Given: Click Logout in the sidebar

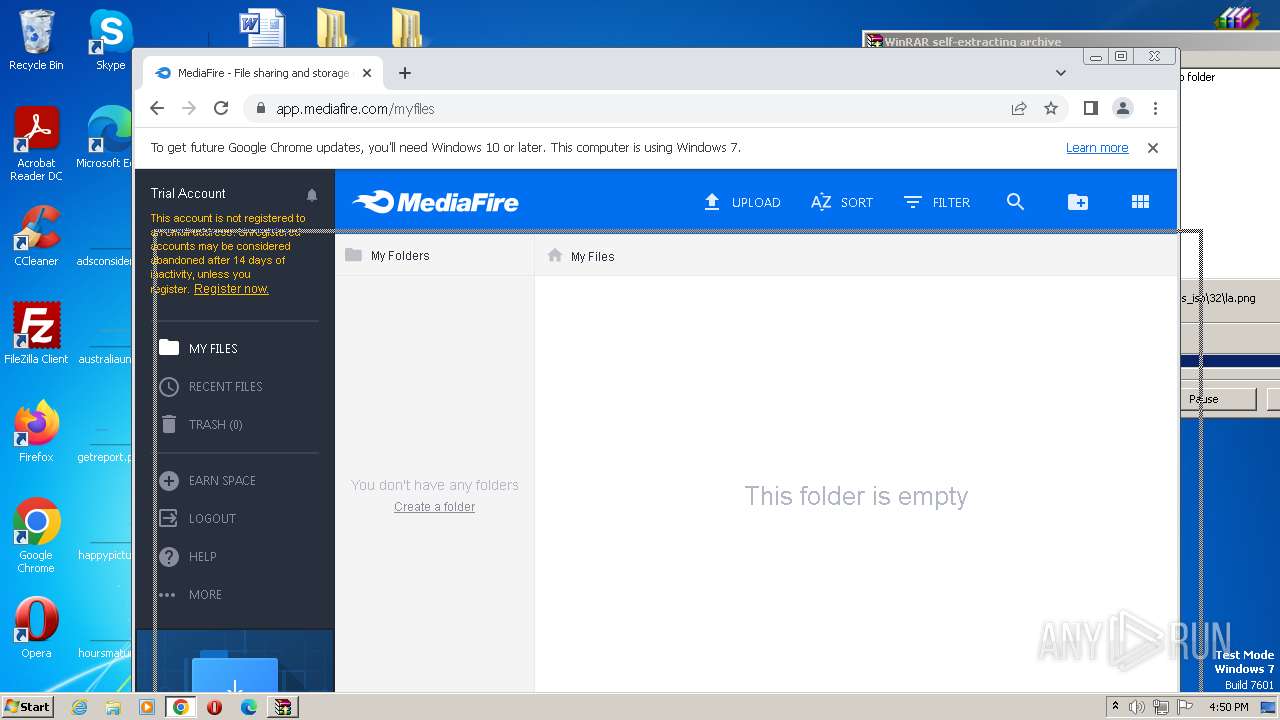Looking at the screenshot, I should click(x=198, y=518).
